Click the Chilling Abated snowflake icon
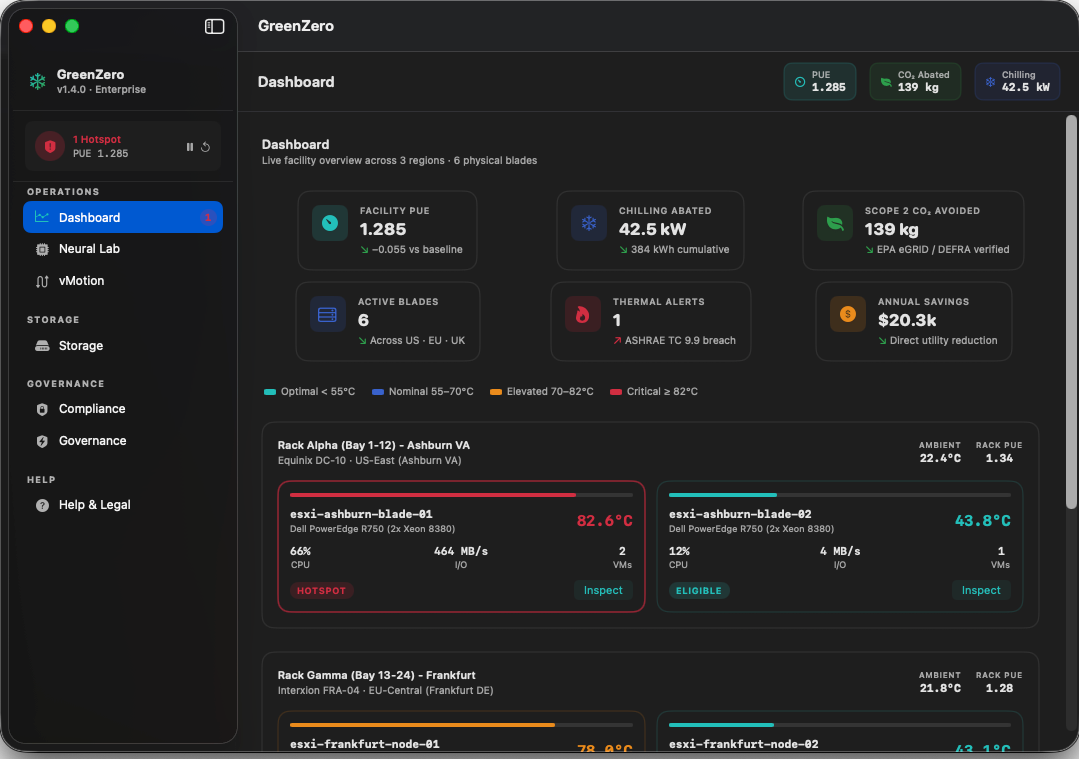The height and width of the screenshot is (759, 1079). pos(588,223)
